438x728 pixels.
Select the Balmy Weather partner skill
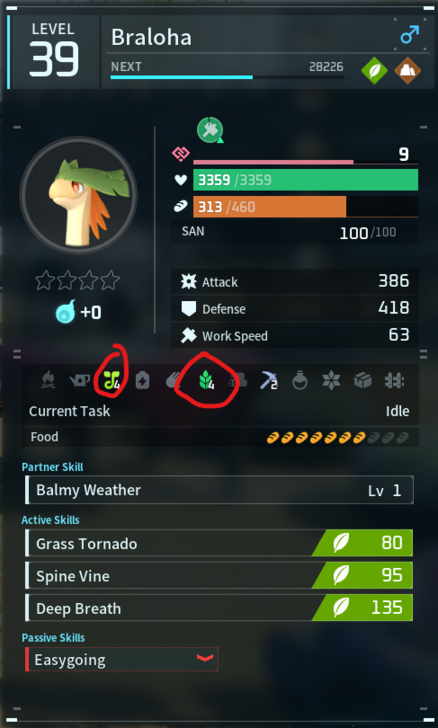(219, 490)
